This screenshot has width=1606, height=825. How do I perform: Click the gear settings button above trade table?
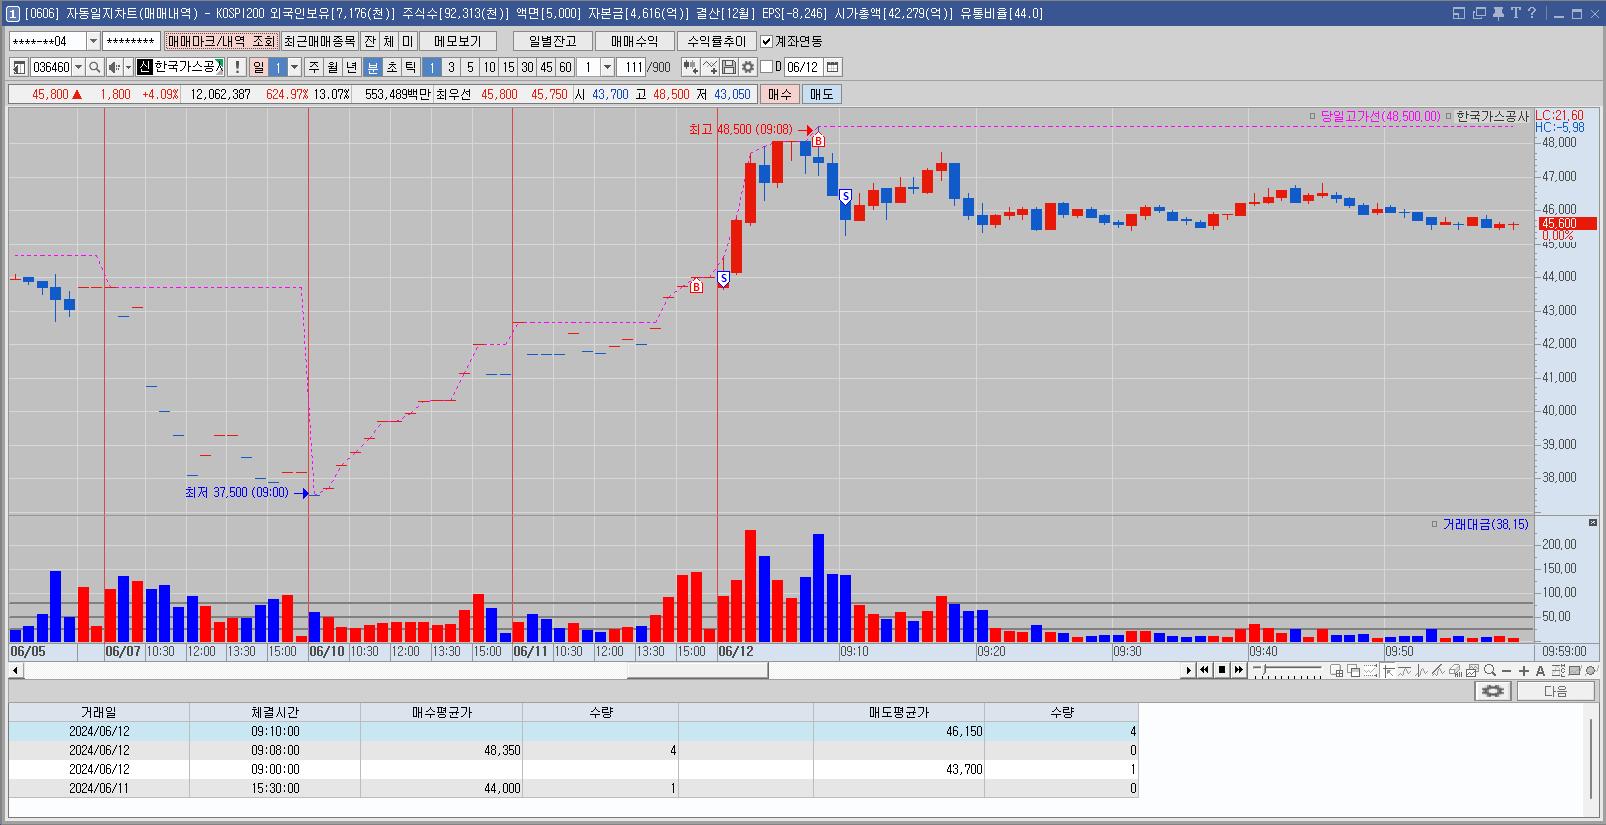point(1493,691)
